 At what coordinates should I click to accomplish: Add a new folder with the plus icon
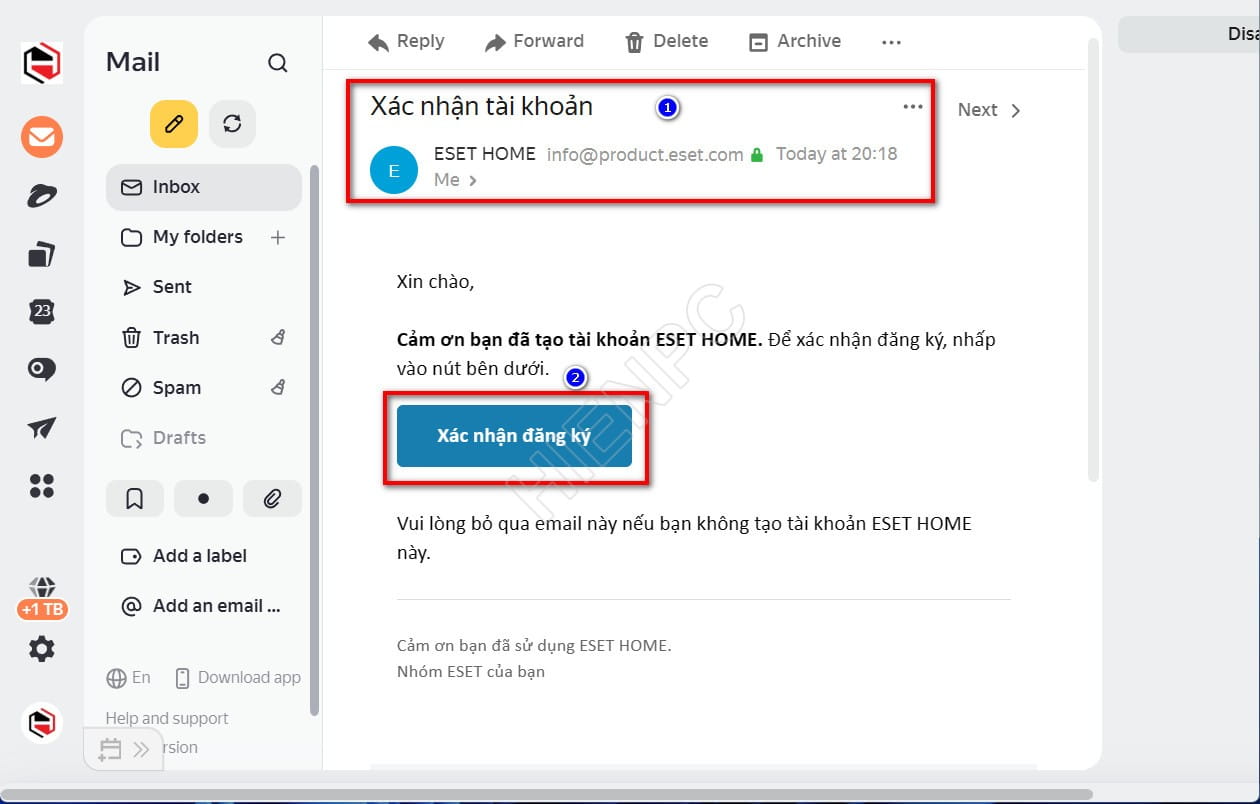click(x=278, y=237)
